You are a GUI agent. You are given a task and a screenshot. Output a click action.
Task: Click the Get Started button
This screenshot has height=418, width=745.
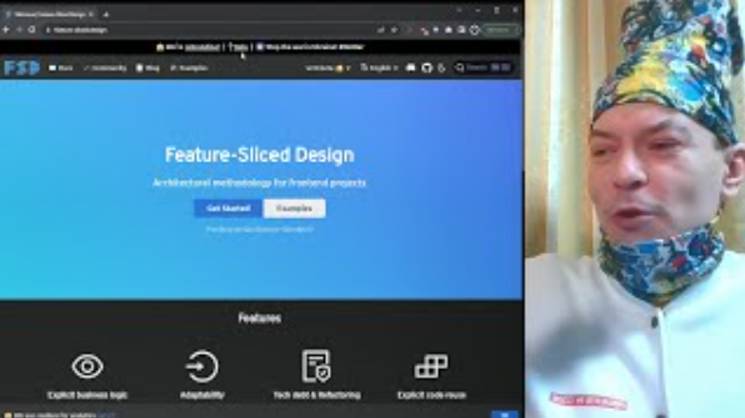[228, 208]
